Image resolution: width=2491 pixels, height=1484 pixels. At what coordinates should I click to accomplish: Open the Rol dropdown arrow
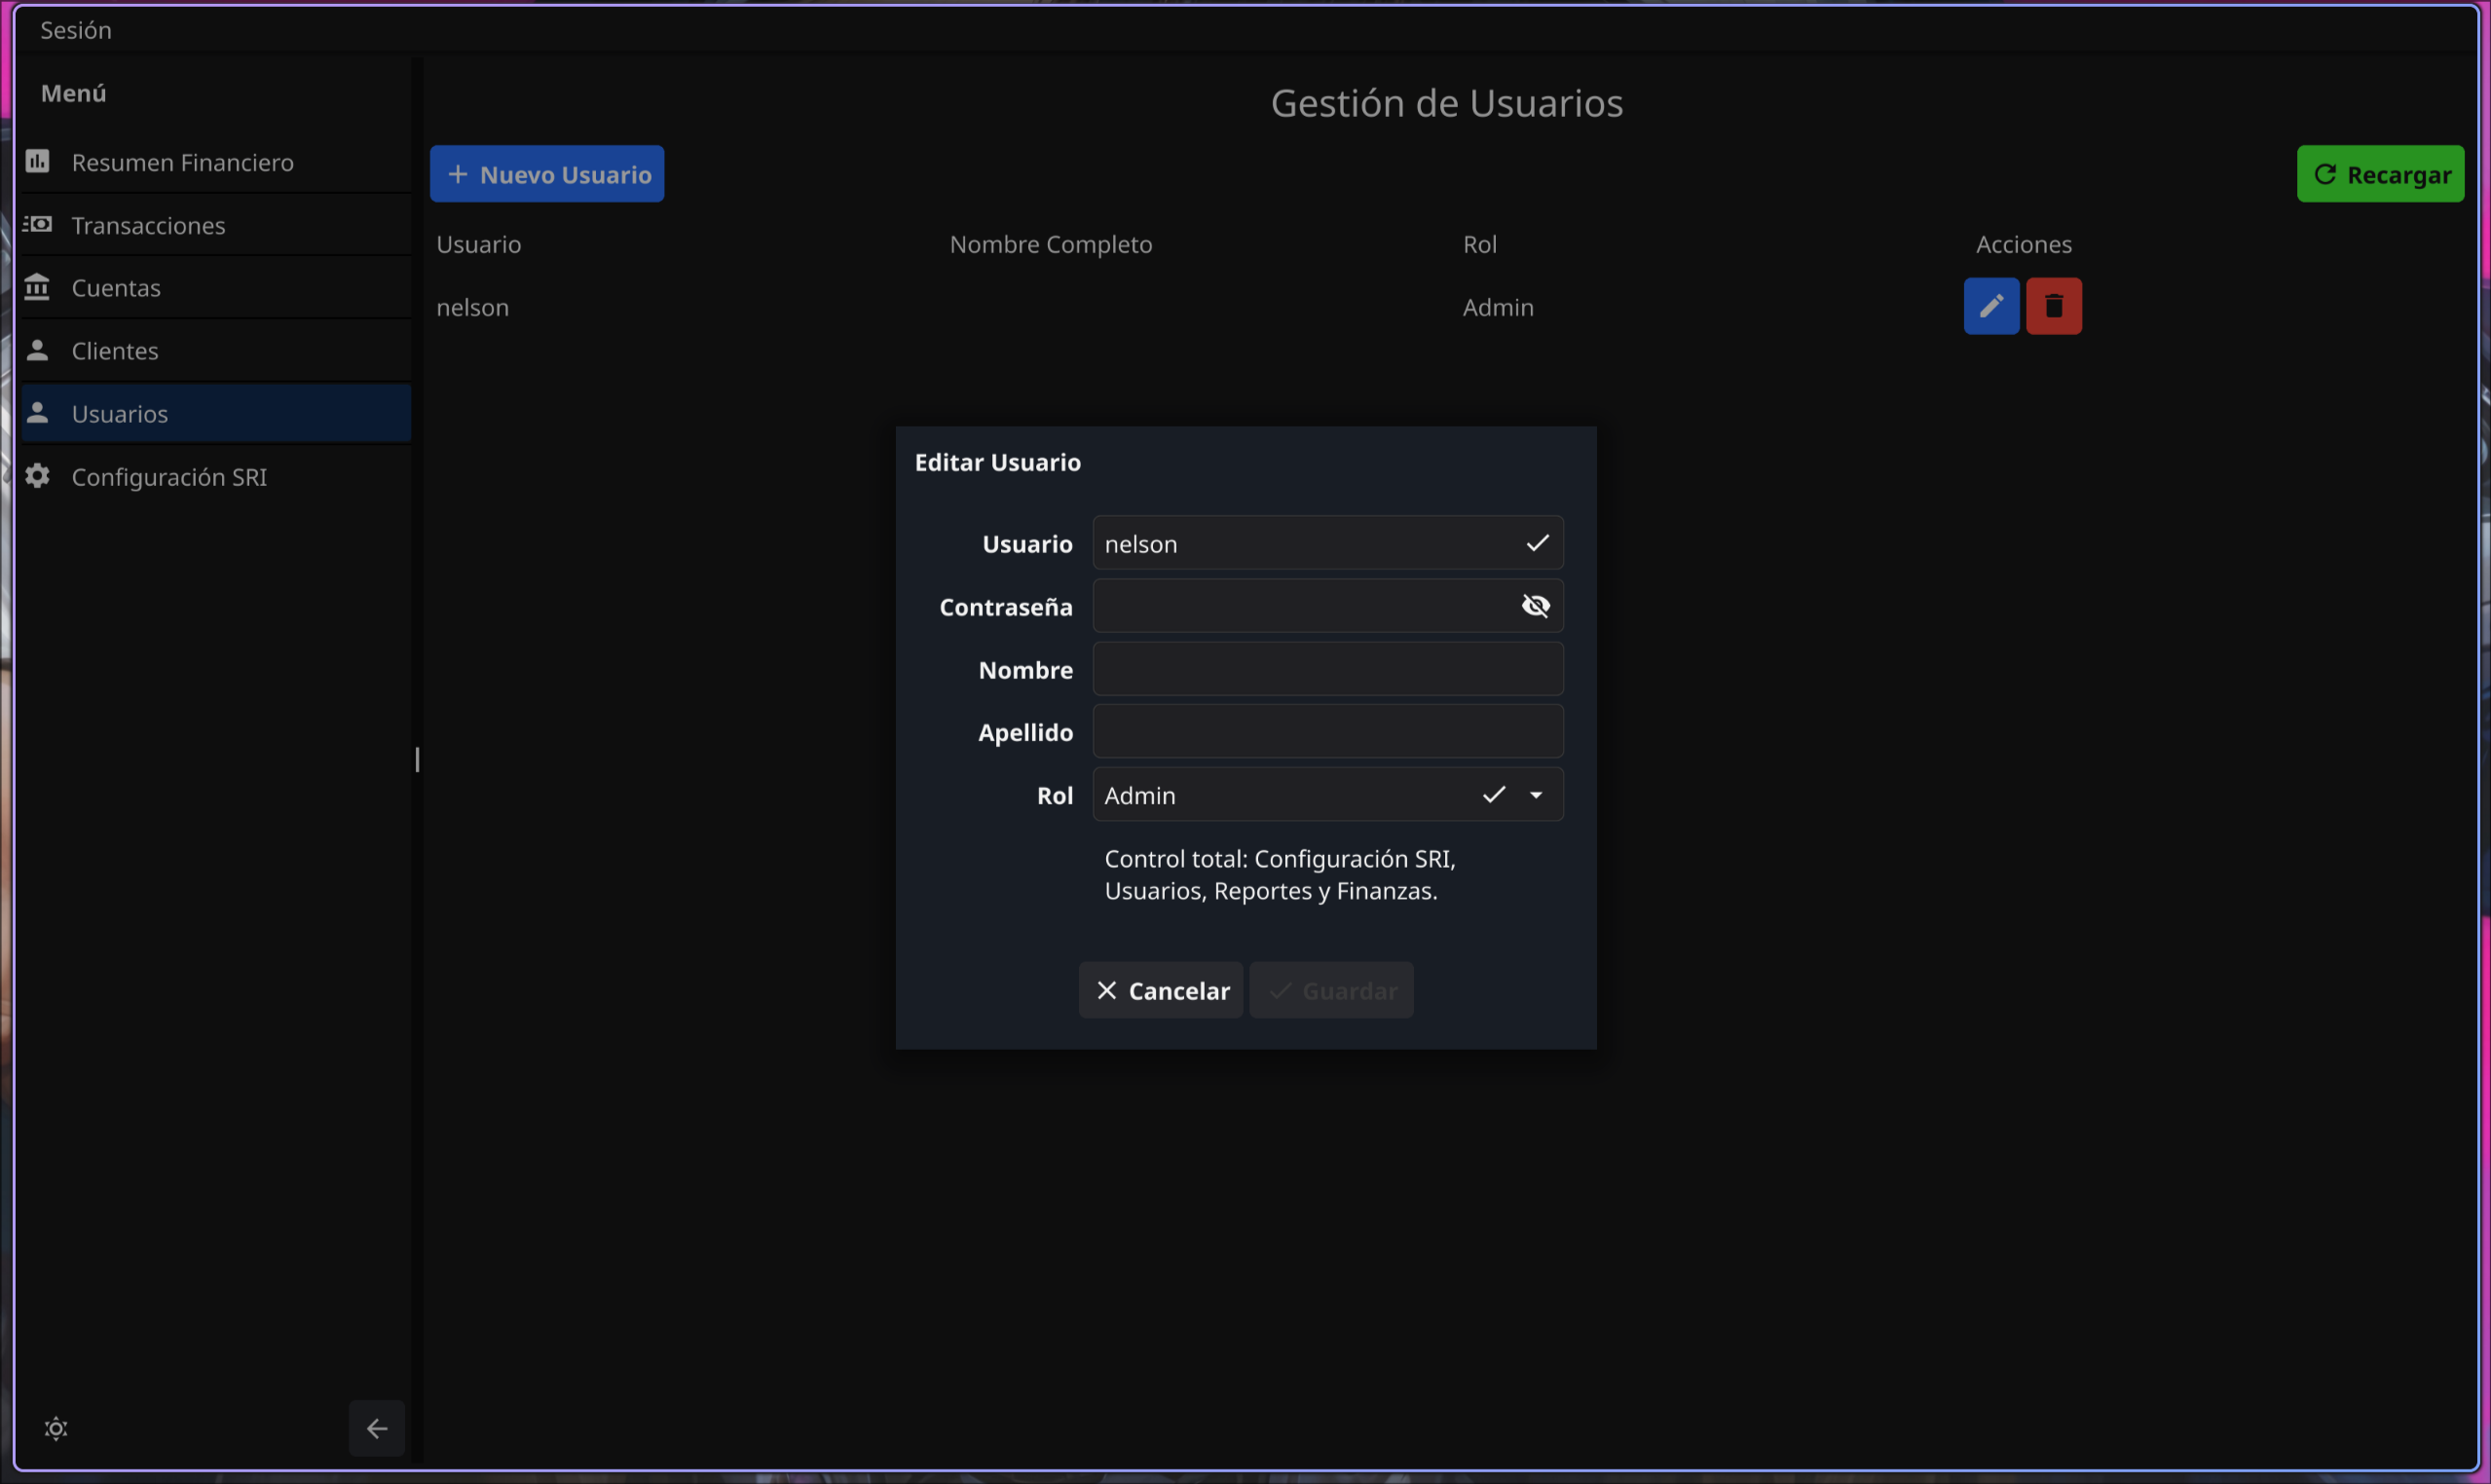(1536, 795)
